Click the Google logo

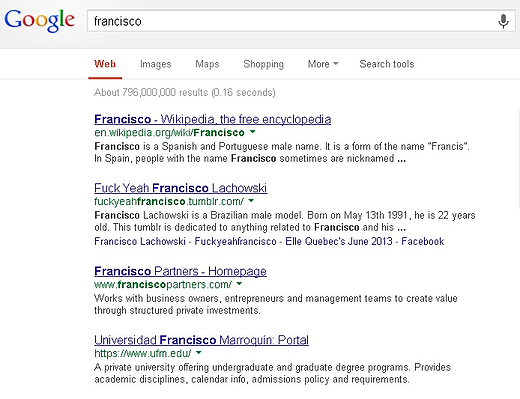39,21
